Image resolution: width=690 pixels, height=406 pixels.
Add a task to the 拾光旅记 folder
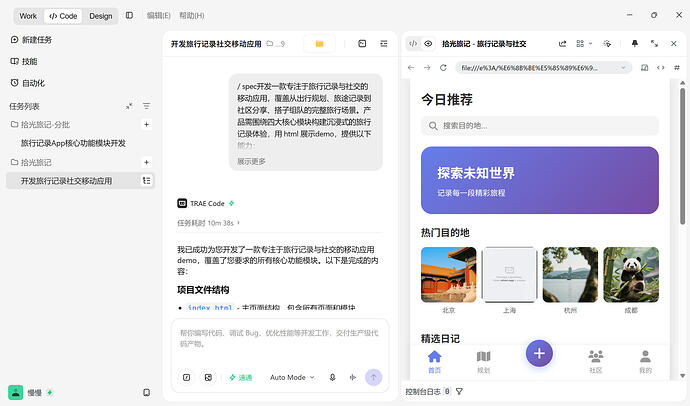tap(147, 162)
